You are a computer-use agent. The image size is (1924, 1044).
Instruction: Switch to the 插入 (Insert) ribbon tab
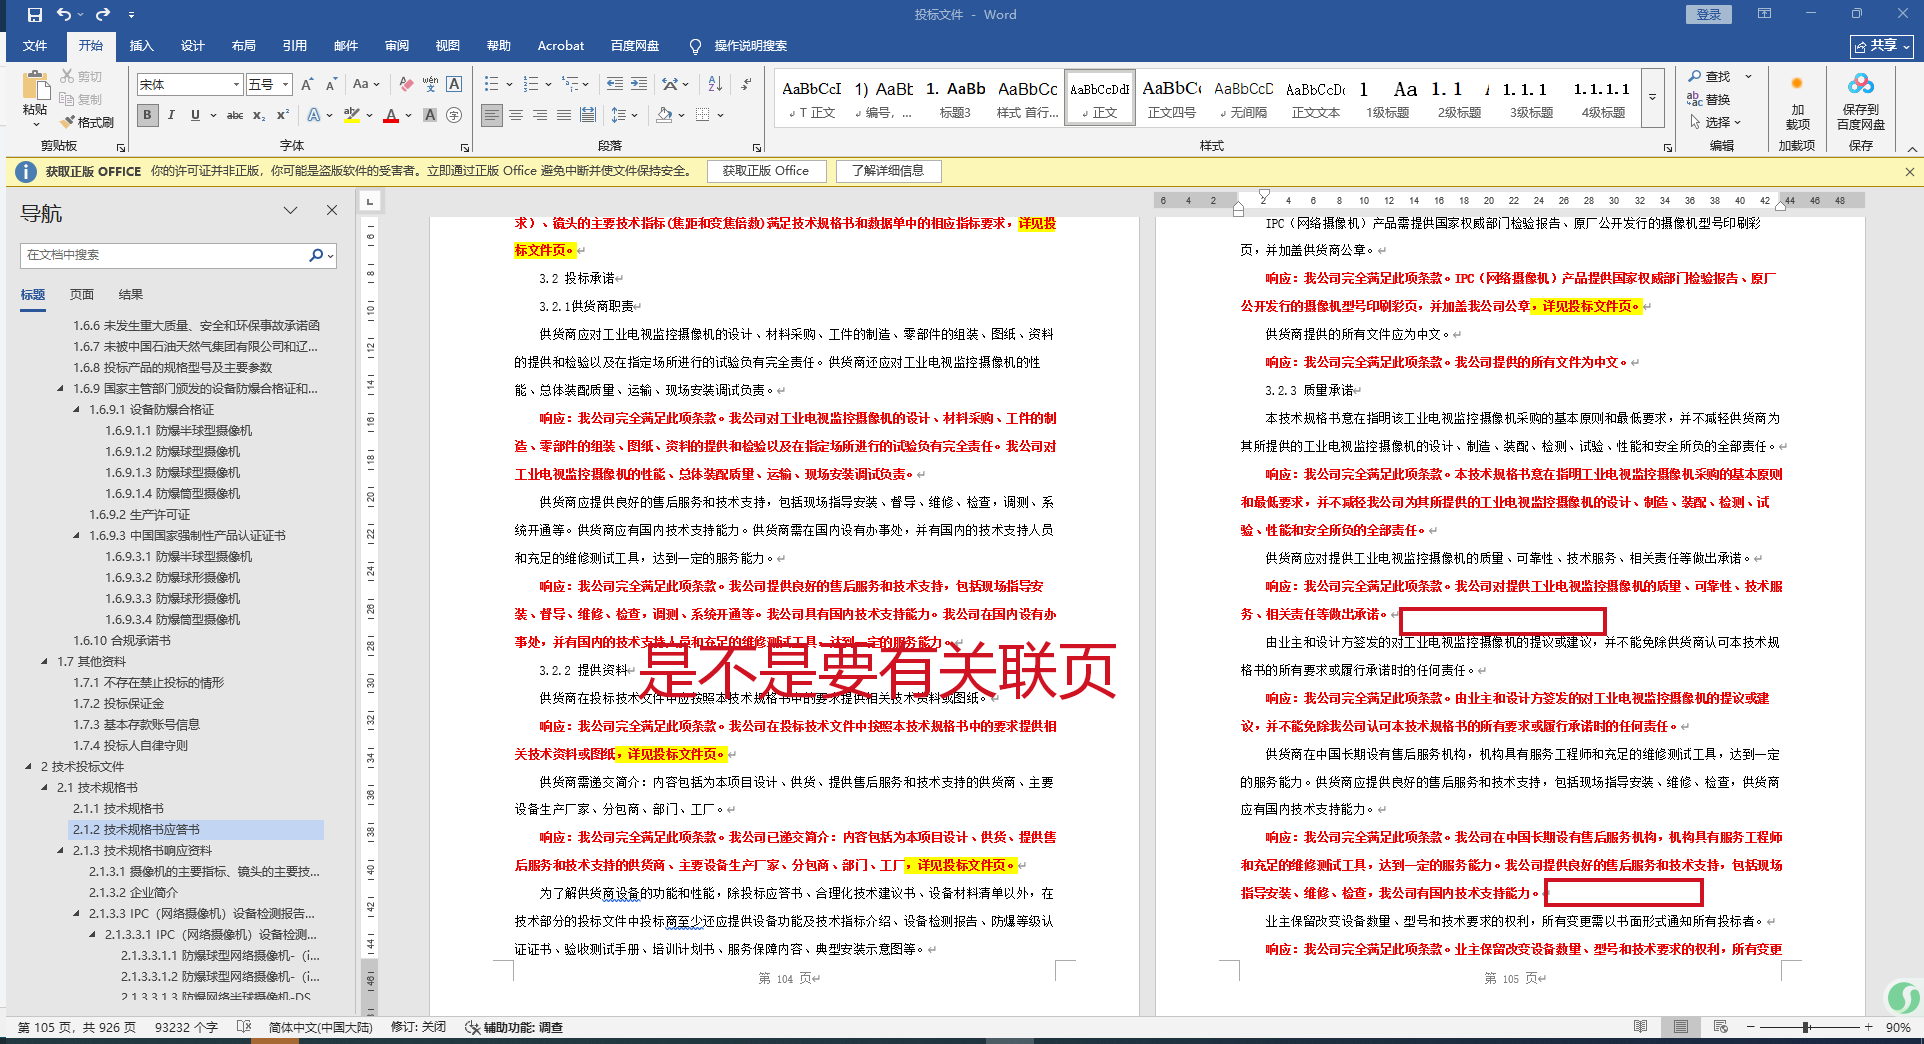(142, 46)
